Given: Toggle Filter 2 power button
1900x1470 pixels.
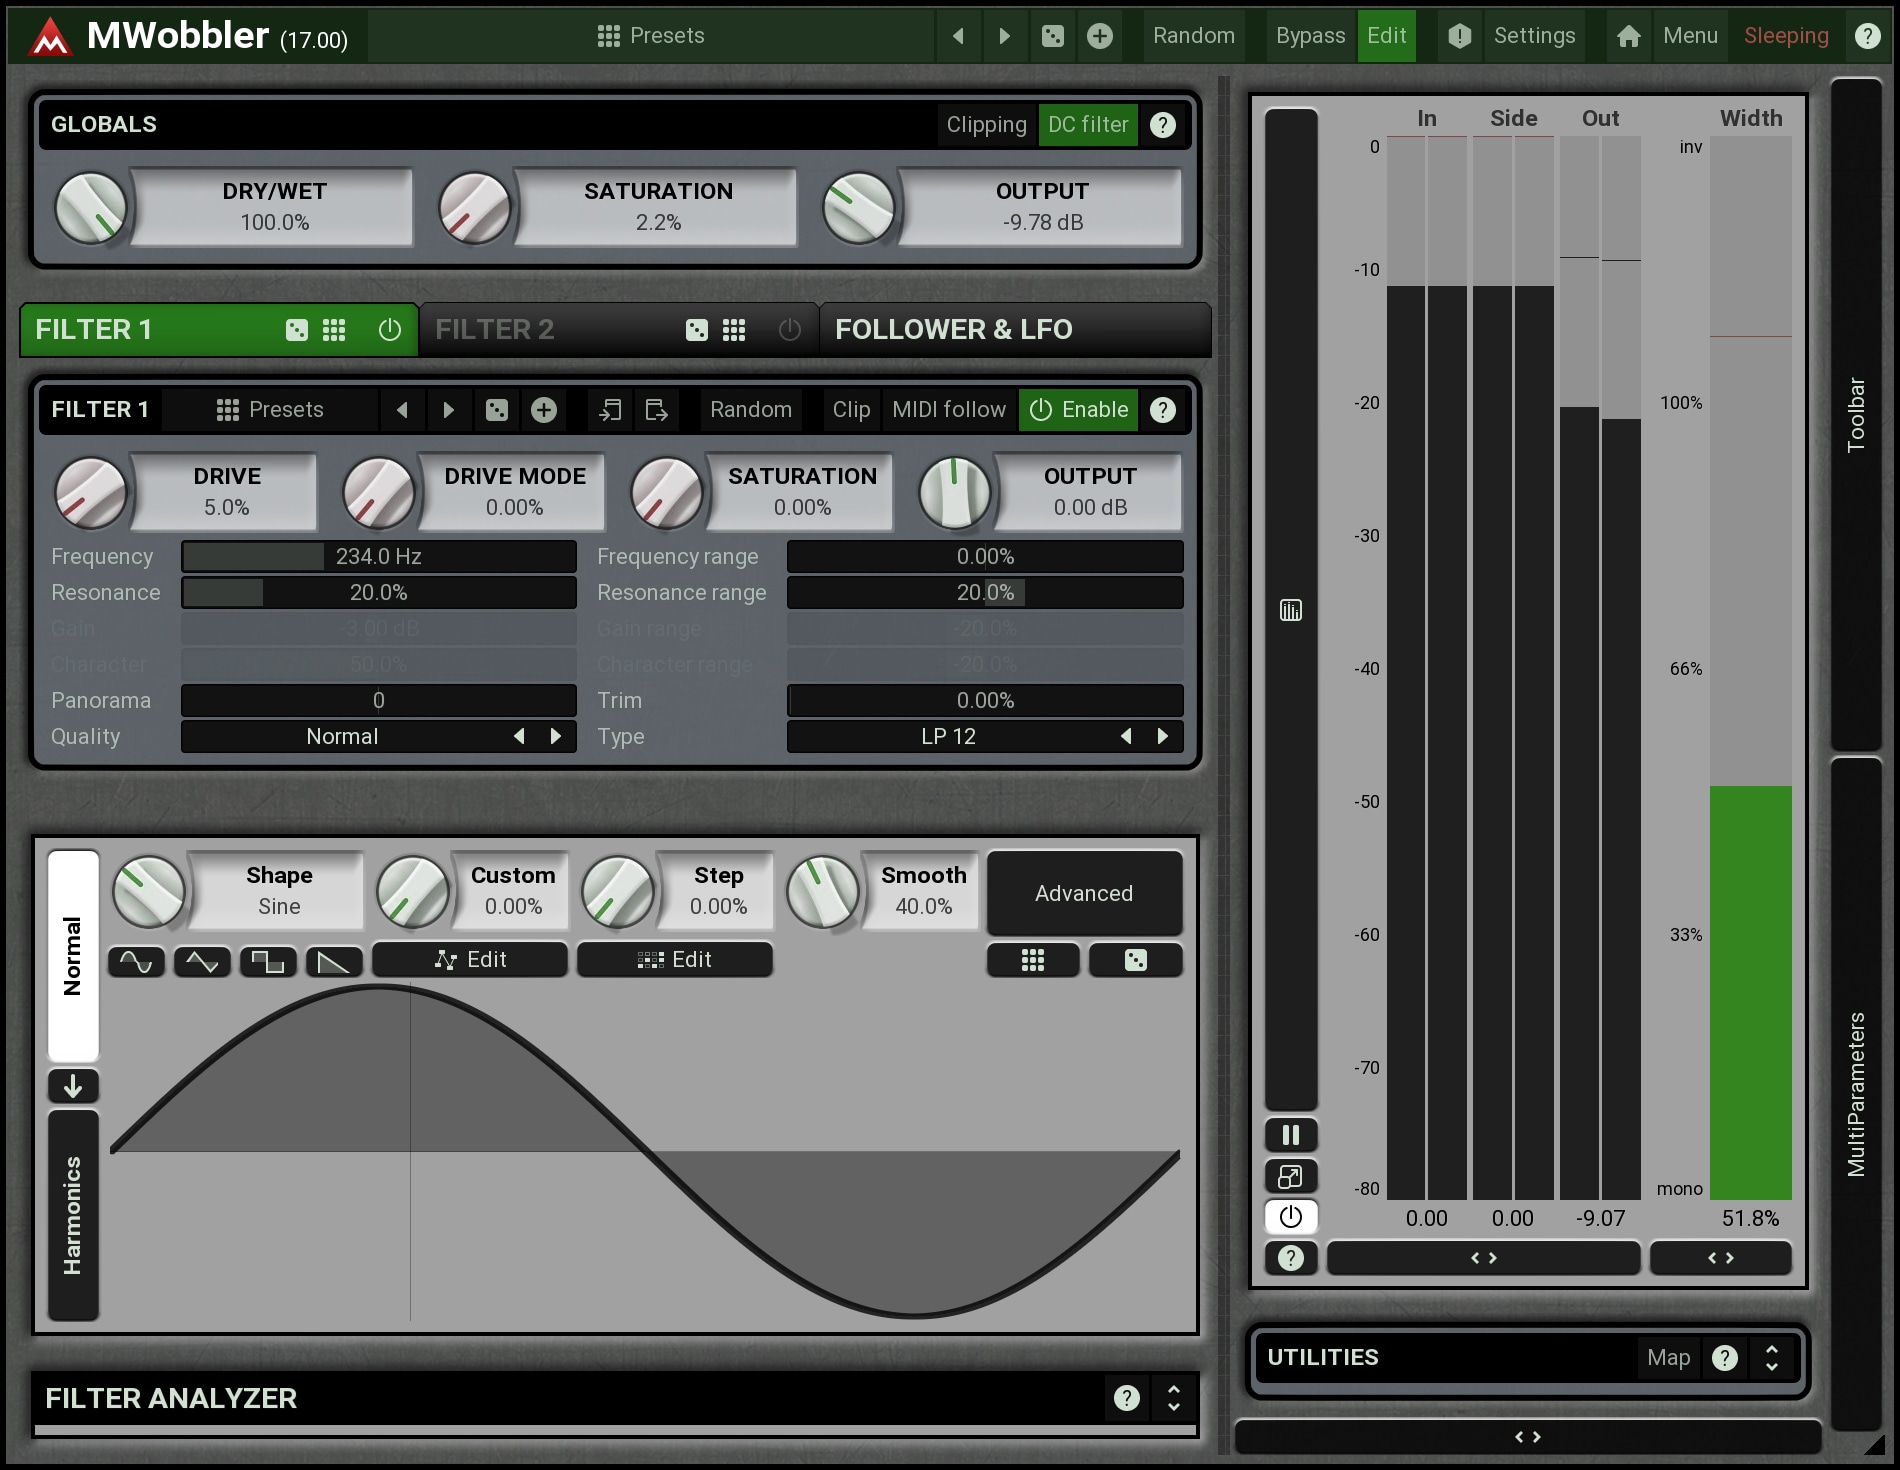Looking at the screenshot, I should (x=789, y=330).
